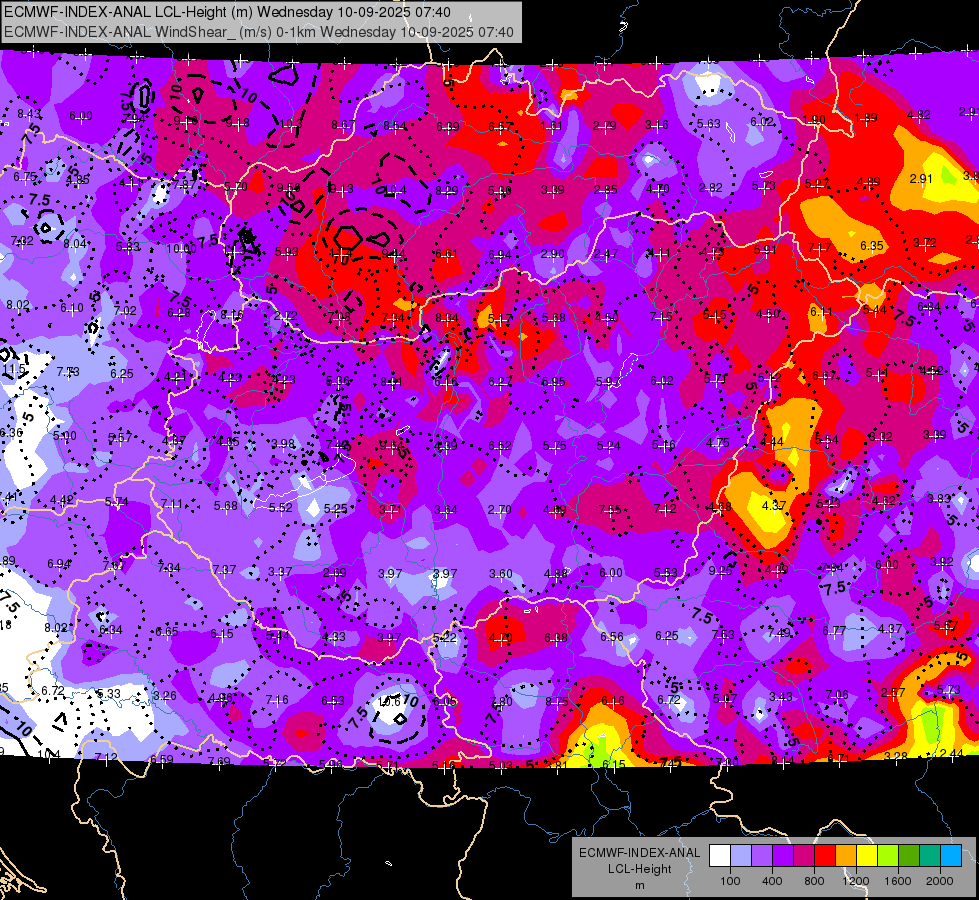Click the wind shear value 2.69
This screenshot has width=979, height=900.
point(335,572)
